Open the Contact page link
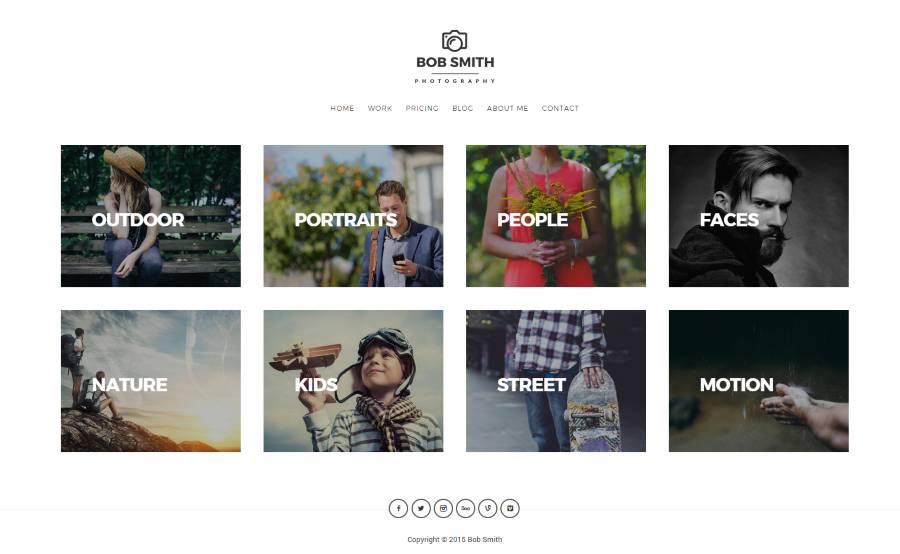Image resolution: width=900 pixels, height=554 pixels. click(x=560, y=109)
